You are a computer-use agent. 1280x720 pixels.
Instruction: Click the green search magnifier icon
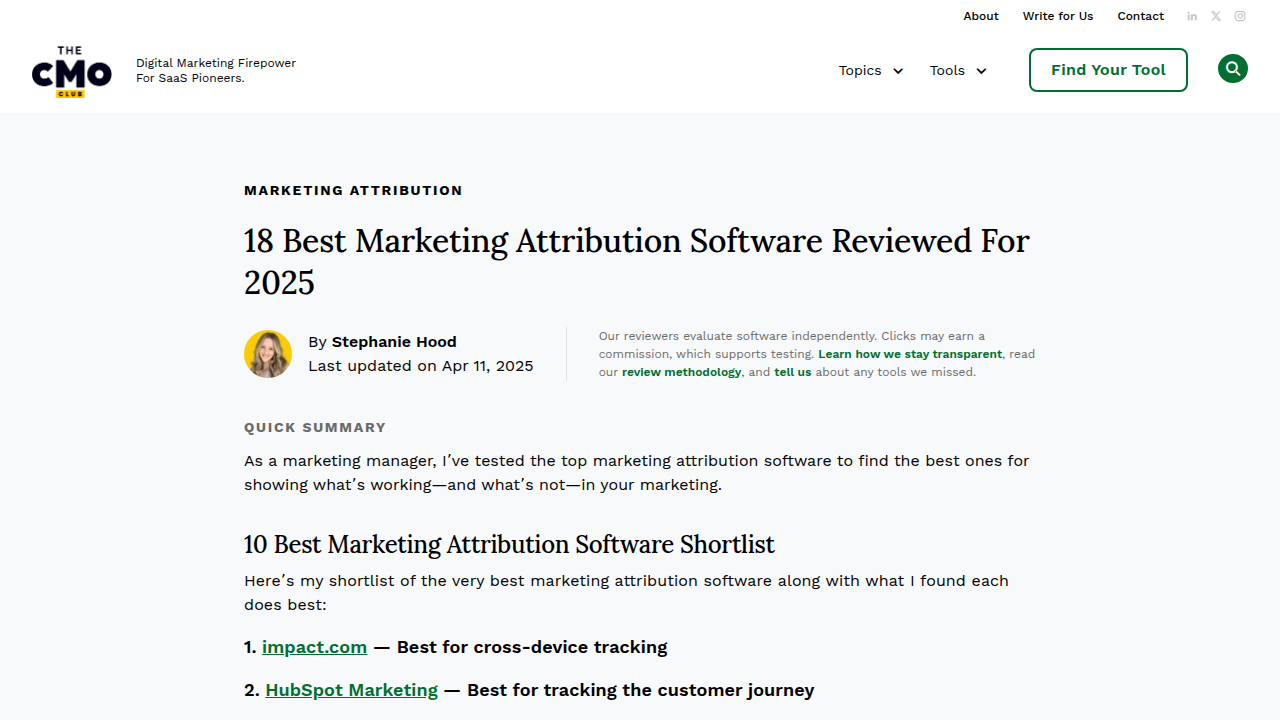(x=1233, y=69)
